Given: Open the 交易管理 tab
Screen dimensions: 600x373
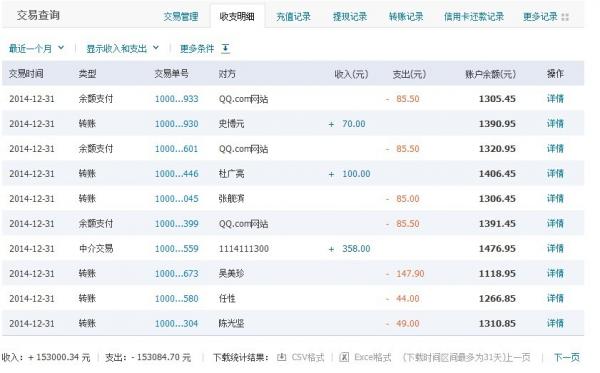Looking at the screenshot, I should pyautogui.click(x=181, y=16).
